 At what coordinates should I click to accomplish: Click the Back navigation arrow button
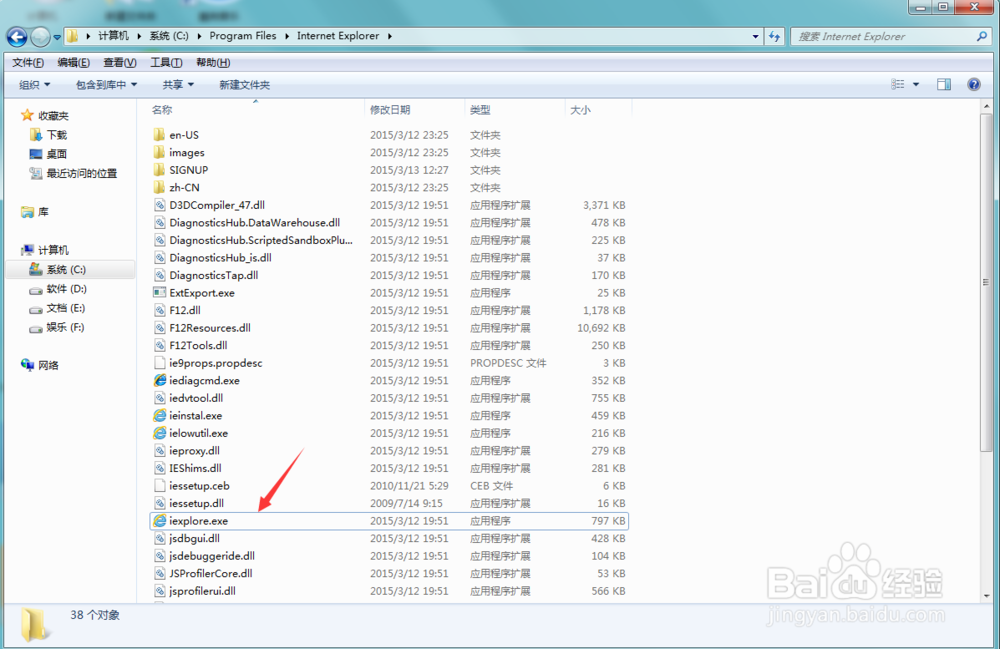[17, 37]
